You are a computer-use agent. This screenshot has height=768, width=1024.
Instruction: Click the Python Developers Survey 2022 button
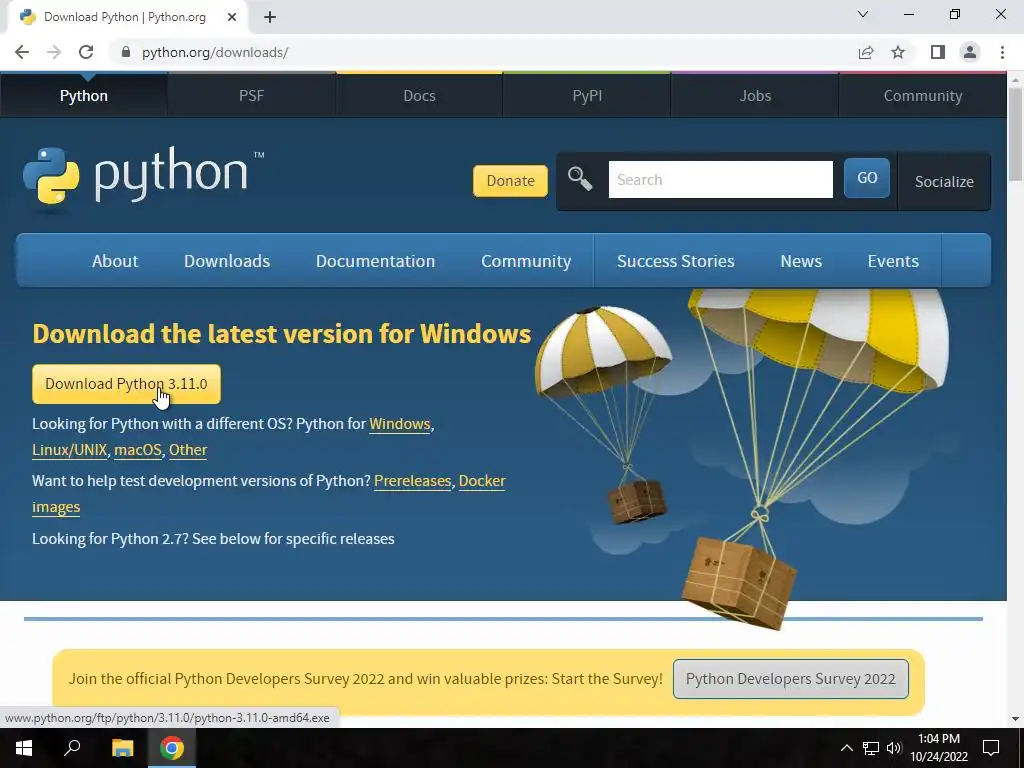tap(790, 679)
